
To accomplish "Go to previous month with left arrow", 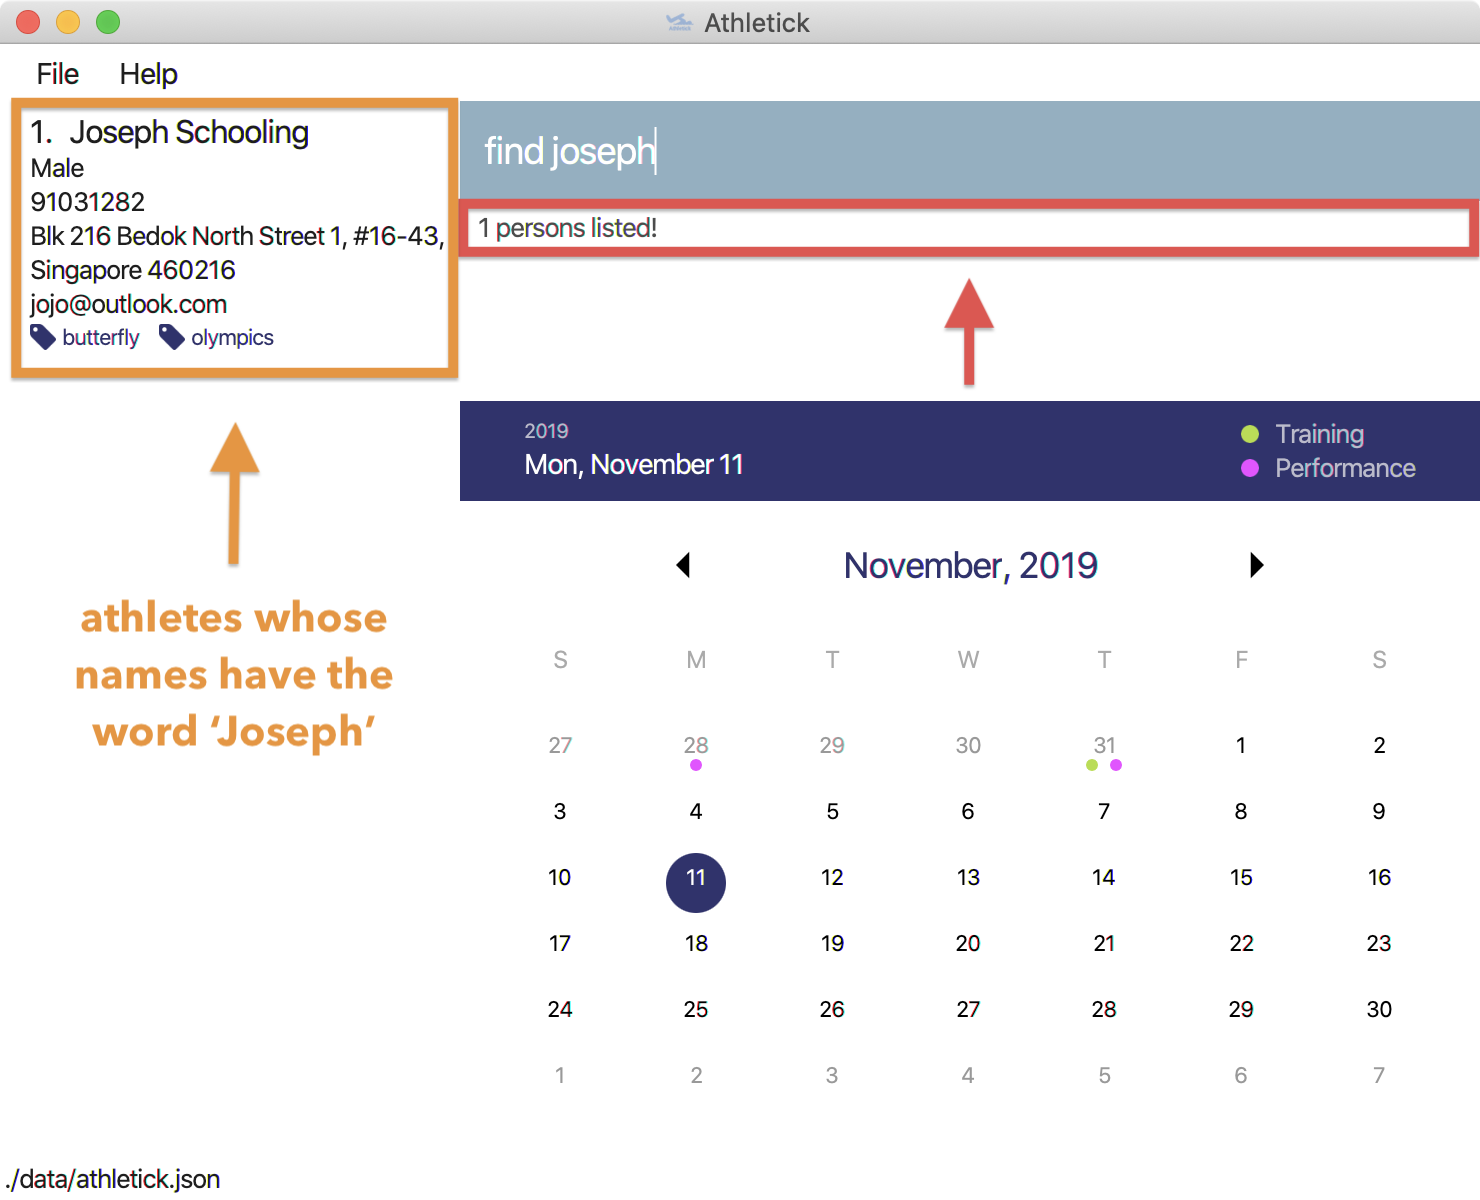I will click(x=683, y=565).
